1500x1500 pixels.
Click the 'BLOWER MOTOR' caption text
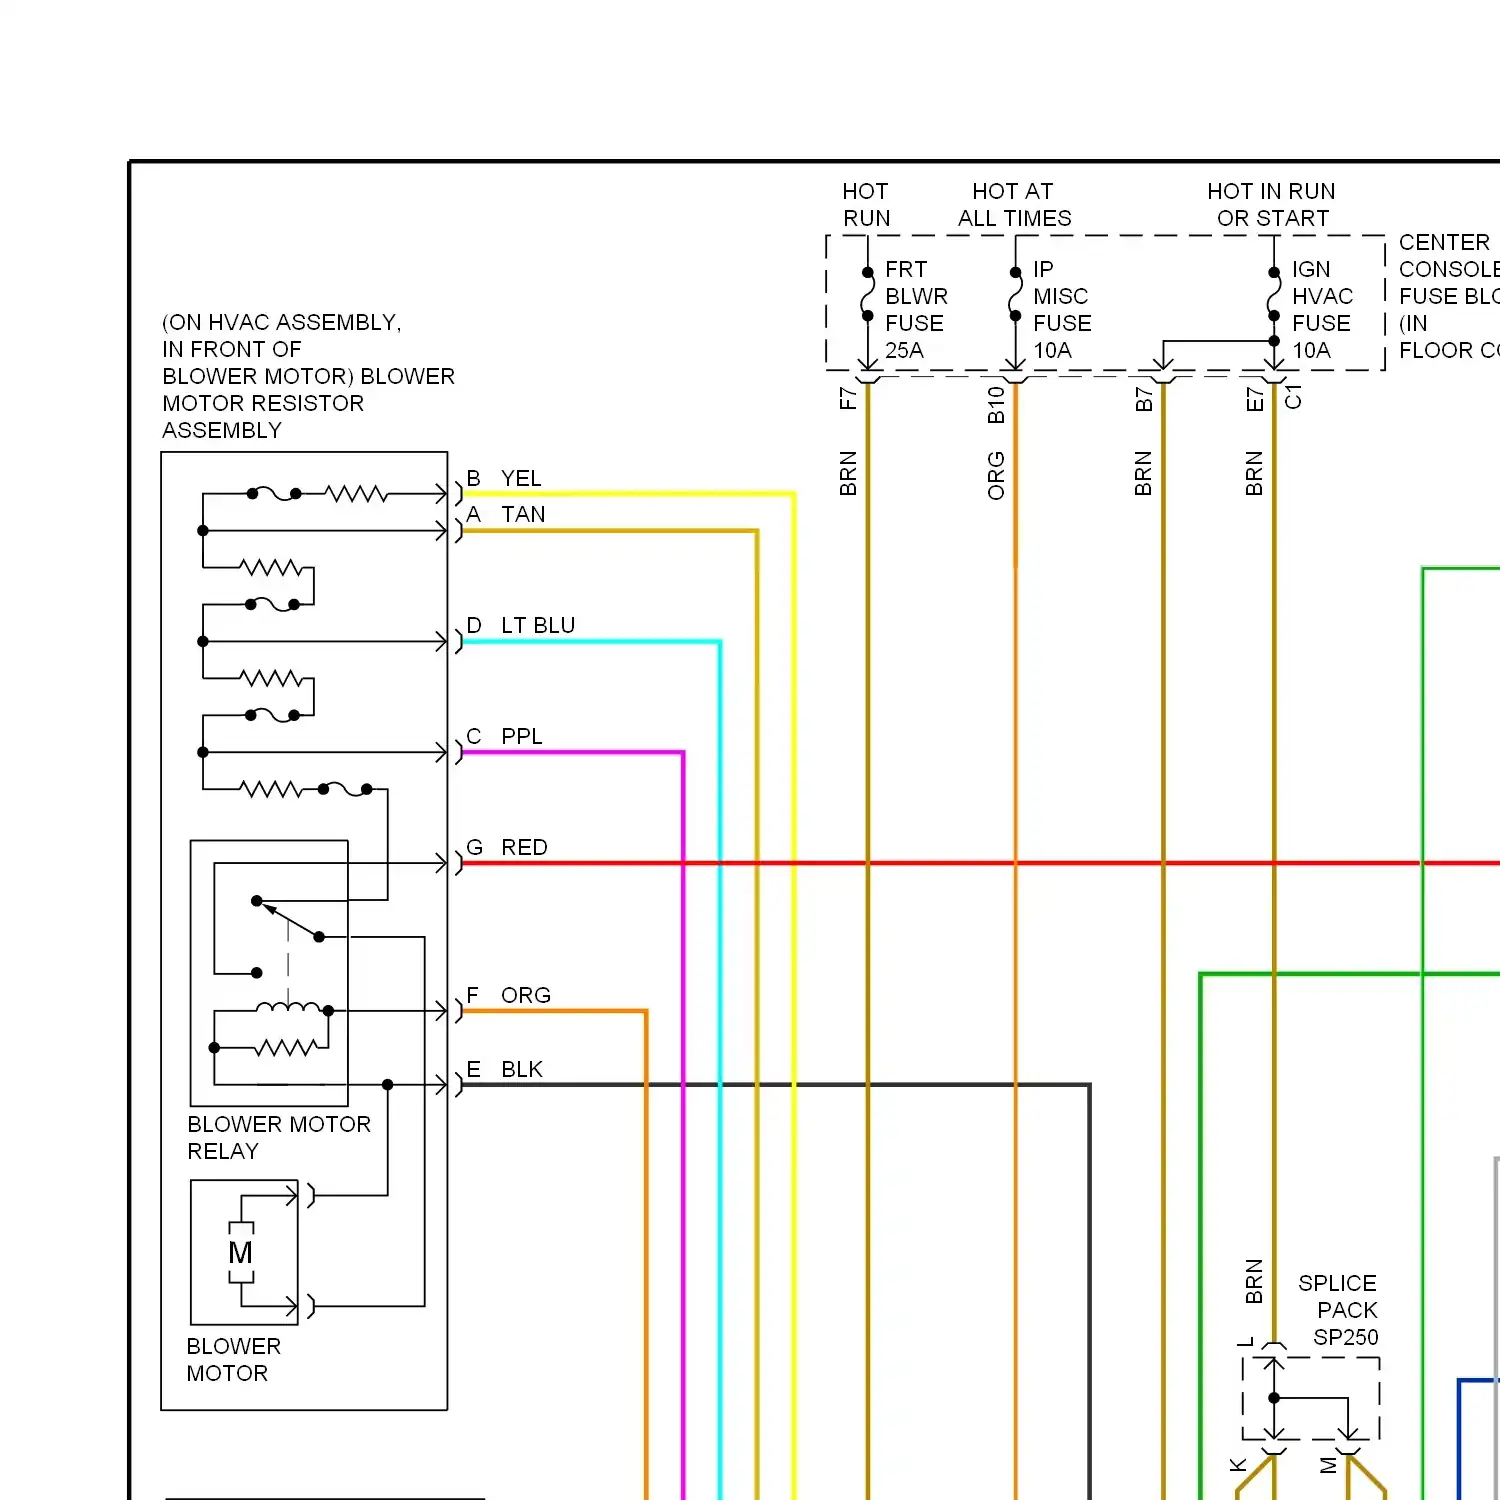pyautogui.click(x=234, y=1359)
